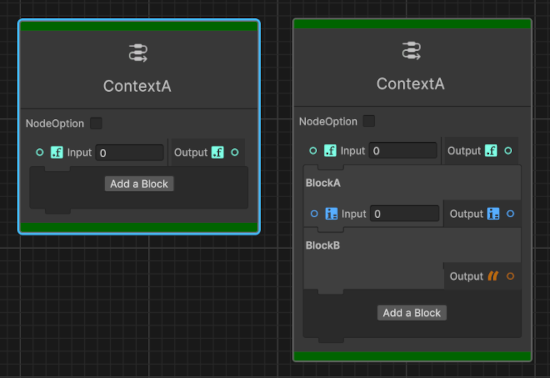Select left node by its ContextA title
550x378 pixels.
(x=137, y=86)
